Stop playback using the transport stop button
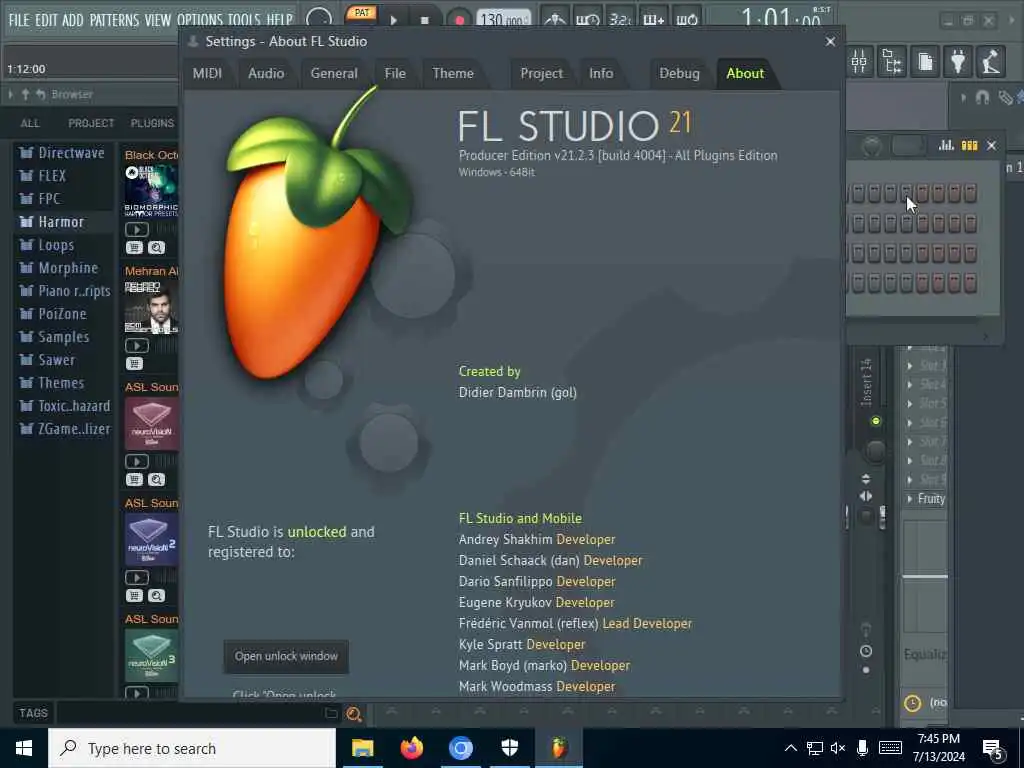 pos(424,20)
